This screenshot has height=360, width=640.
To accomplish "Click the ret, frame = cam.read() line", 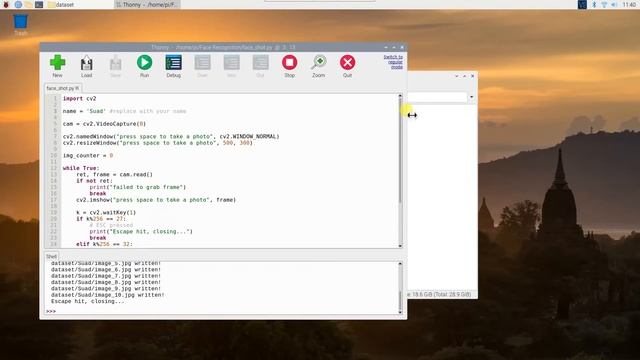I will point(114,174).
